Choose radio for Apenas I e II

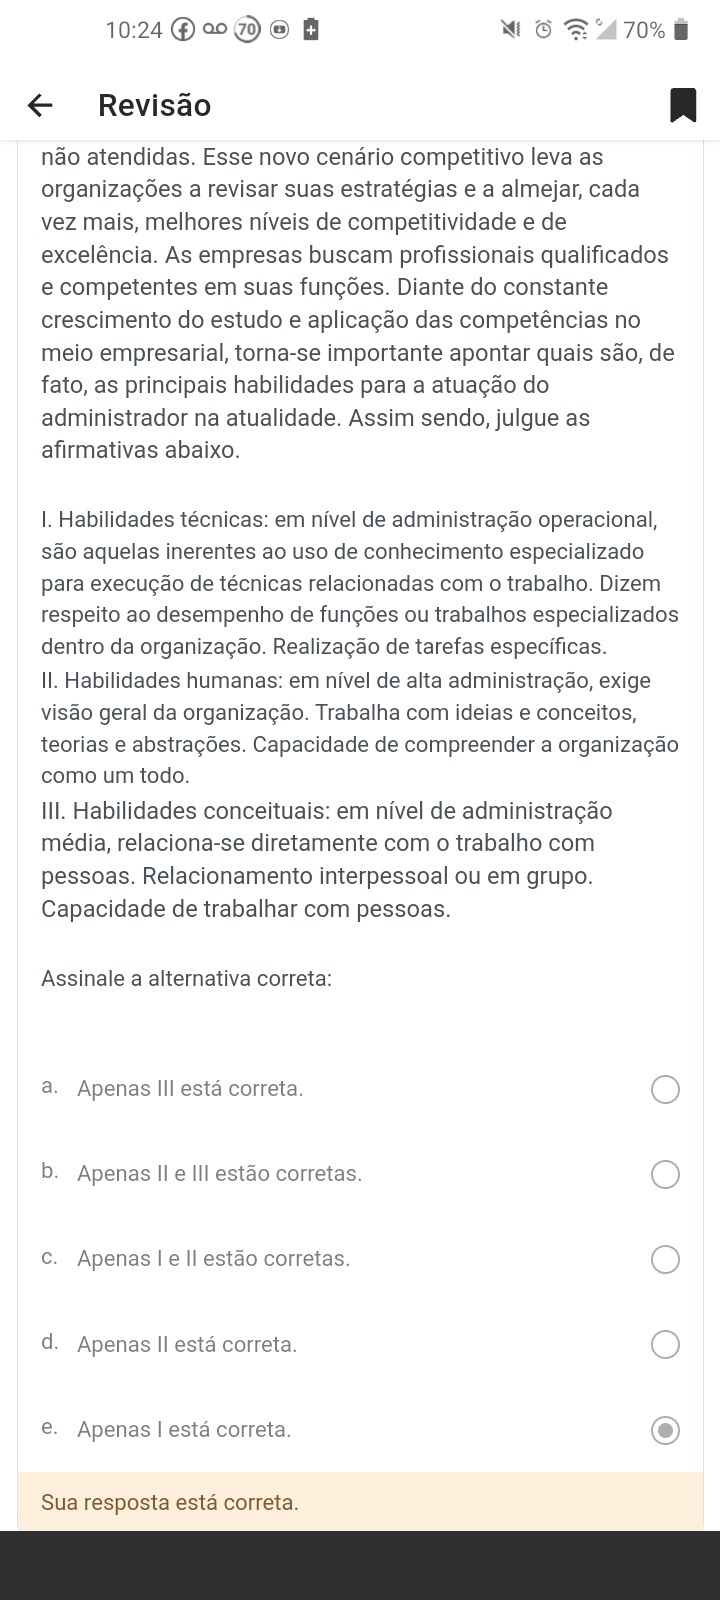tap(665, 1259)
